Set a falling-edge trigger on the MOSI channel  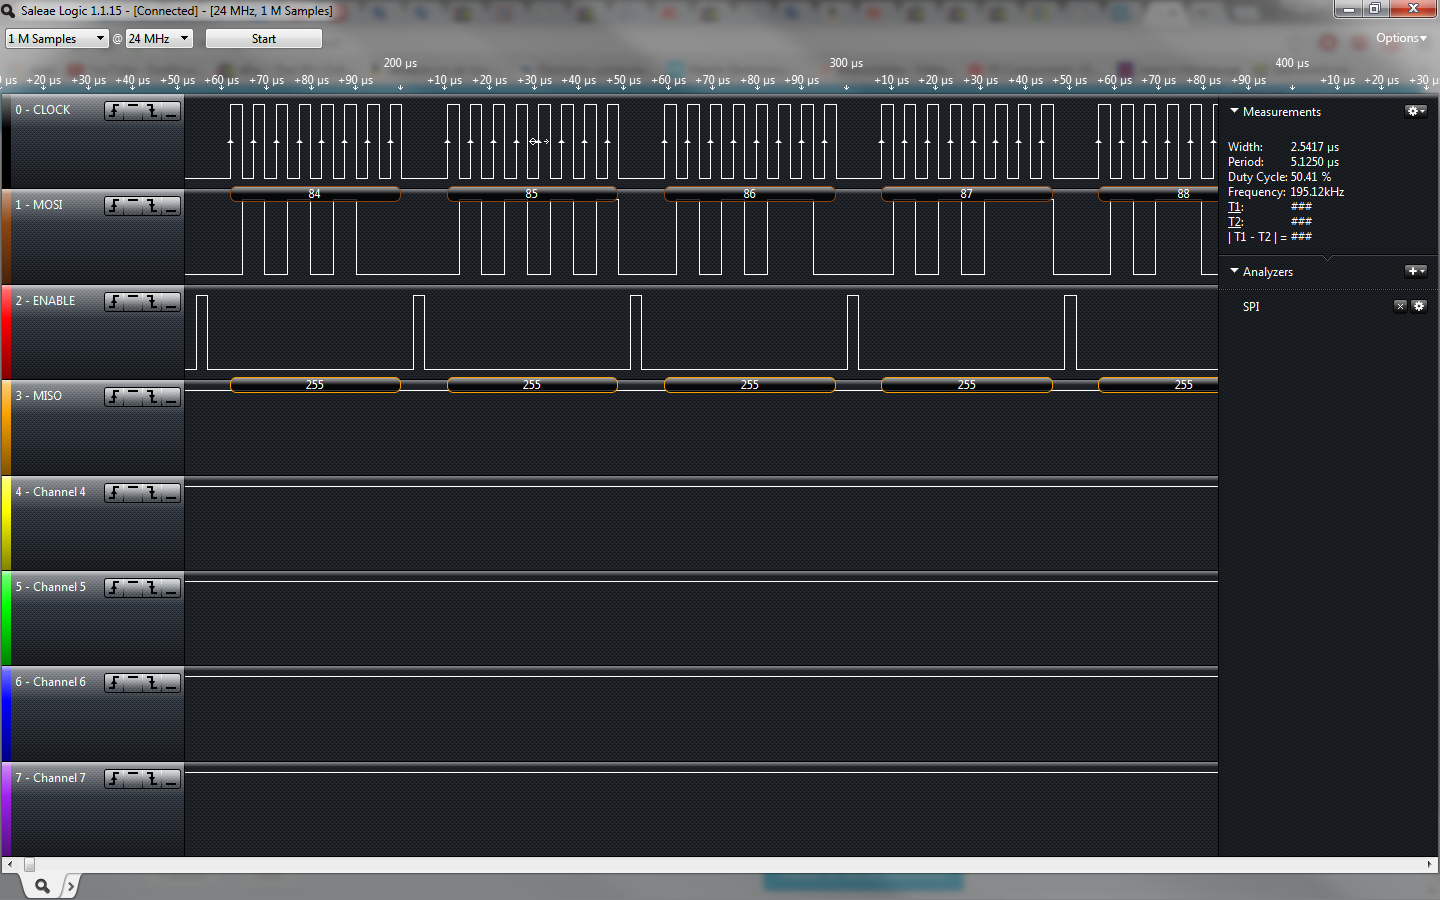[152, 206]
